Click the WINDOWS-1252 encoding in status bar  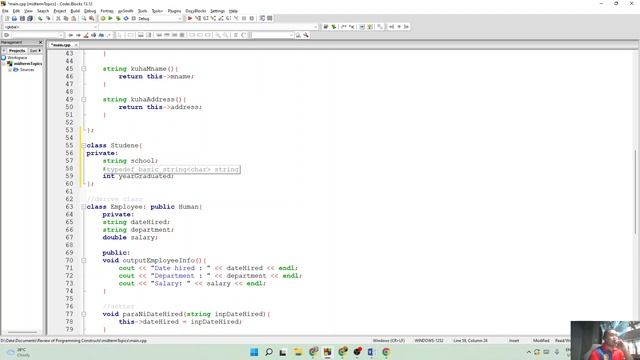[x=429, y=340]
